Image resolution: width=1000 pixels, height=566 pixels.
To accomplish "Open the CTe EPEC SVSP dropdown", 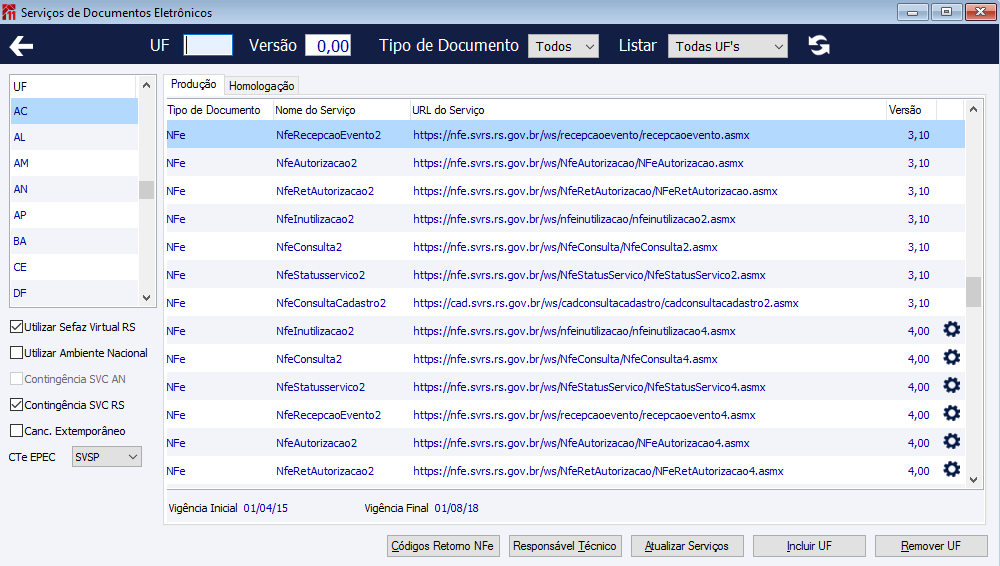I will point(107,457).
